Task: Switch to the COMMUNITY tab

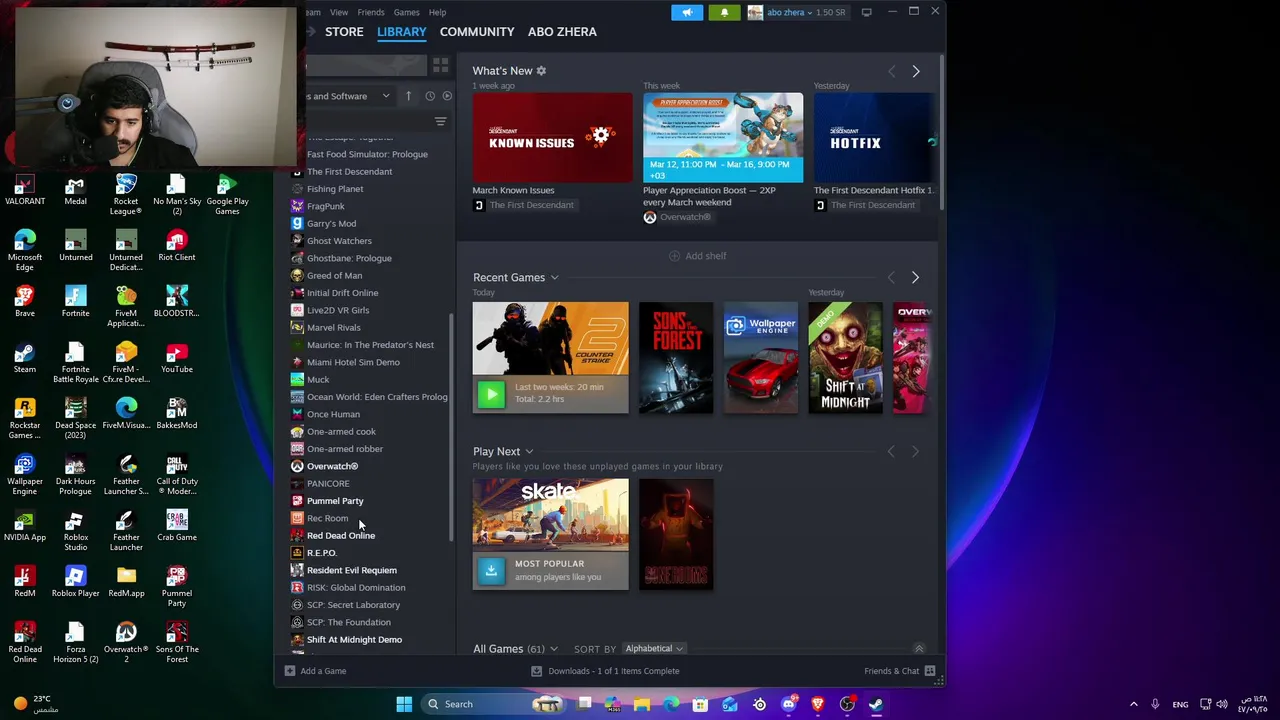Action: coord(477,32)
